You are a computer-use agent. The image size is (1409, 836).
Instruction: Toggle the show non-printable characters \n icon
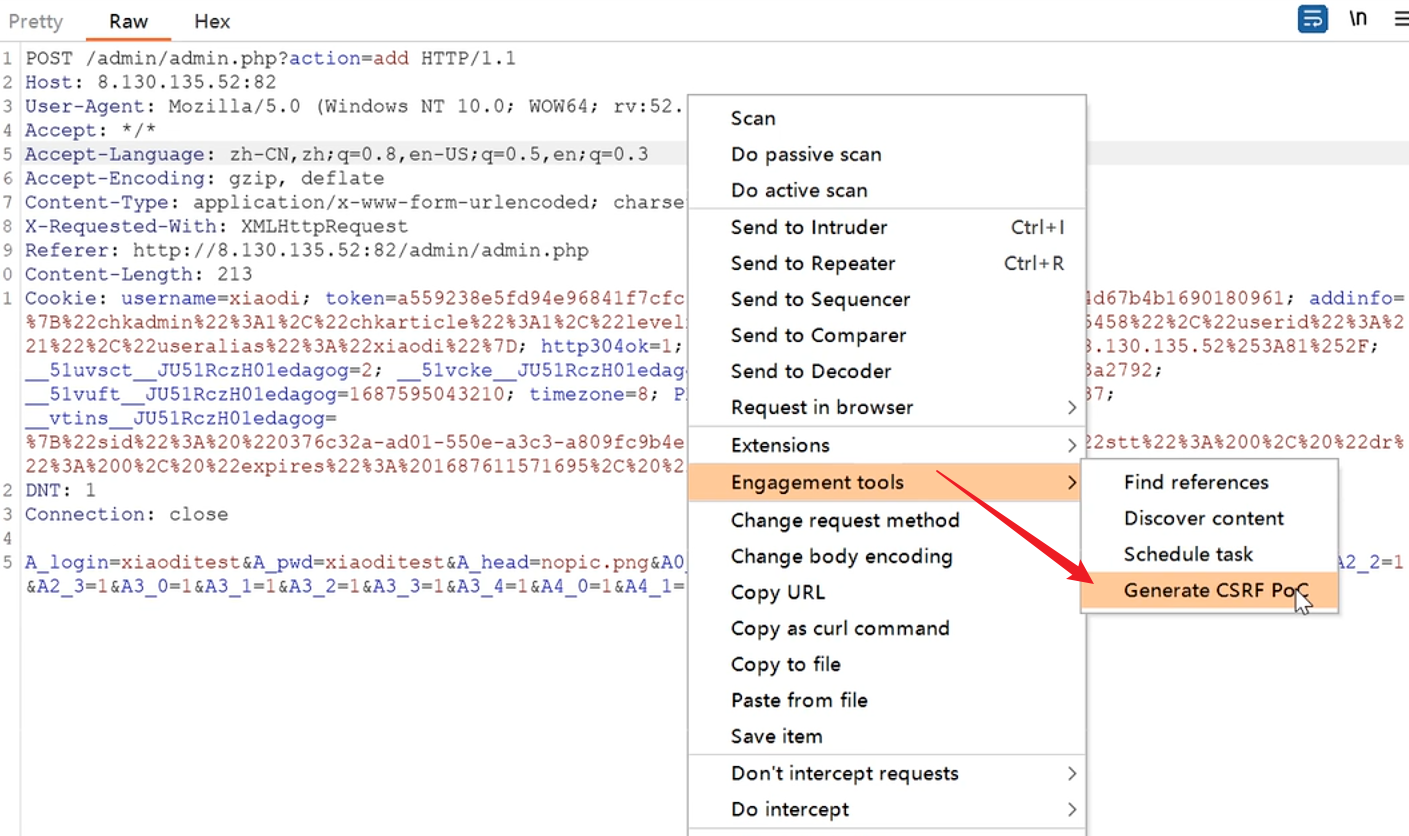[x=1358, y=19]
